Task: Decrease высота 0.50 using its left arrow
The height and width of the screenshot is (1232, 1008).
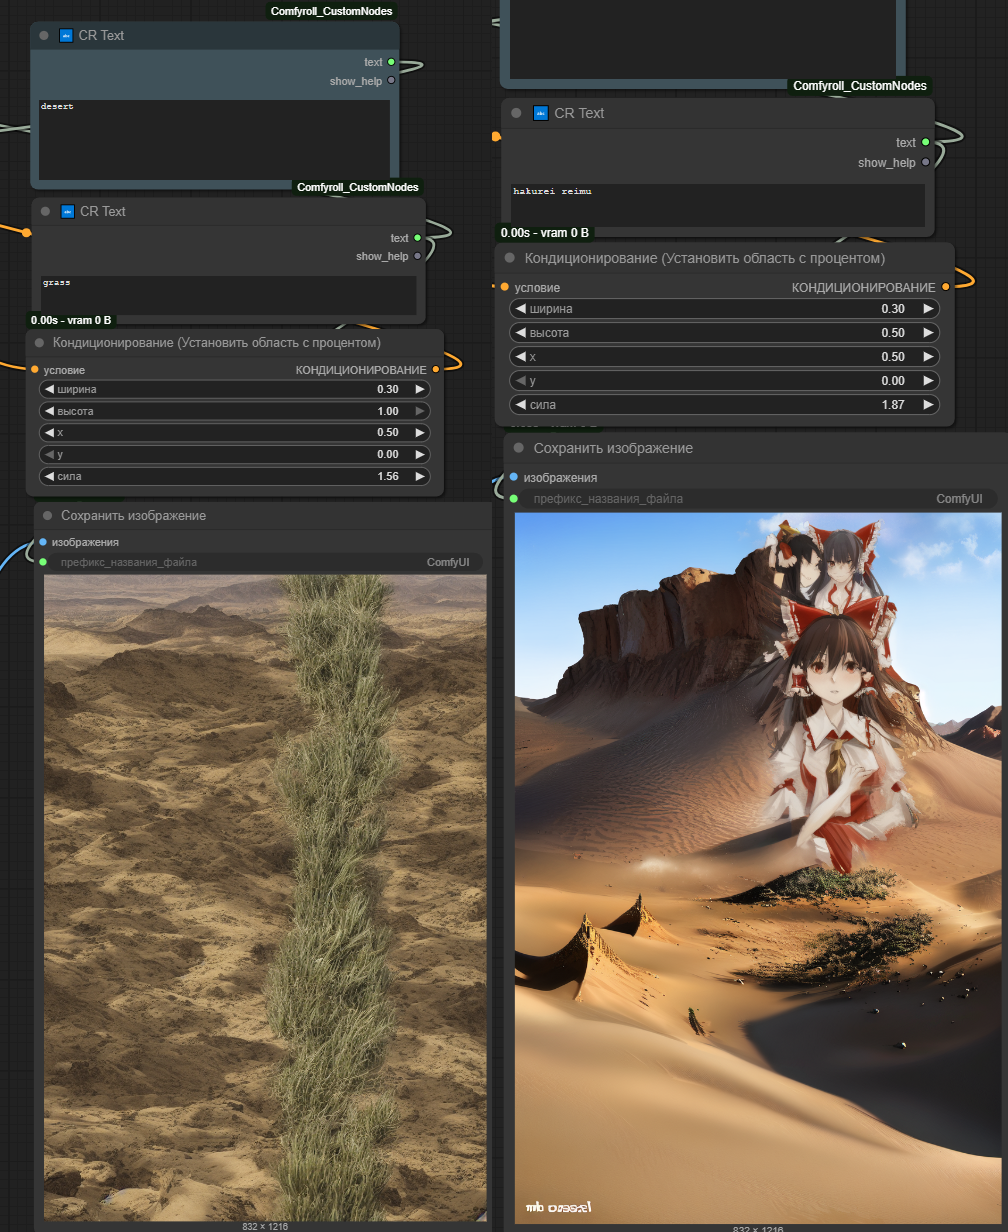Action: tap(520, 333)
